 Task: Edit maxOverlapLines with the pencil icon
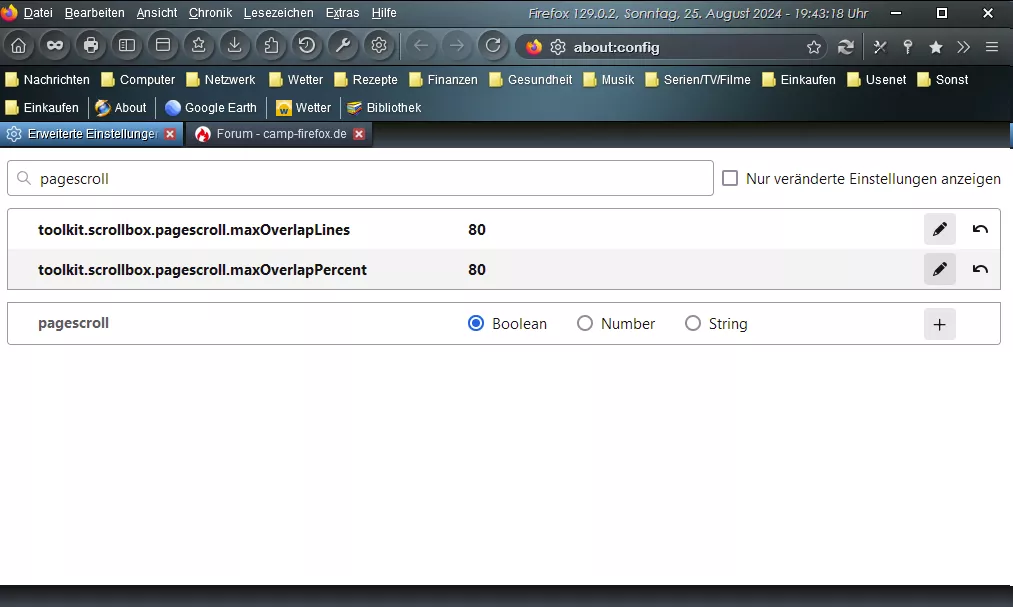pos(940,229)
